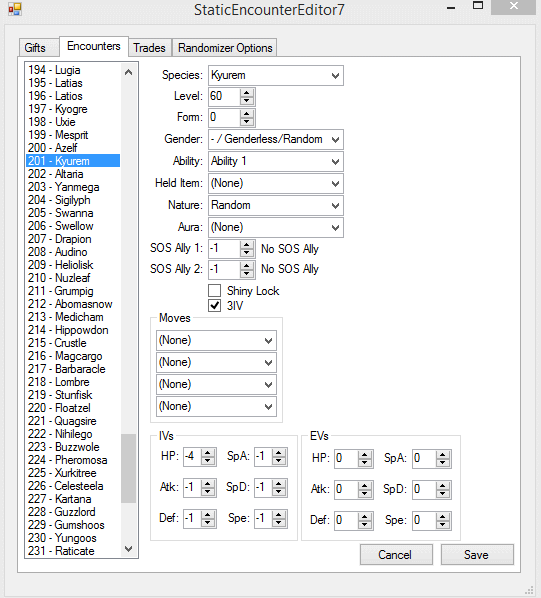
Task: Expand the Held Item dropdown
Action: click(x=276, y=183)
